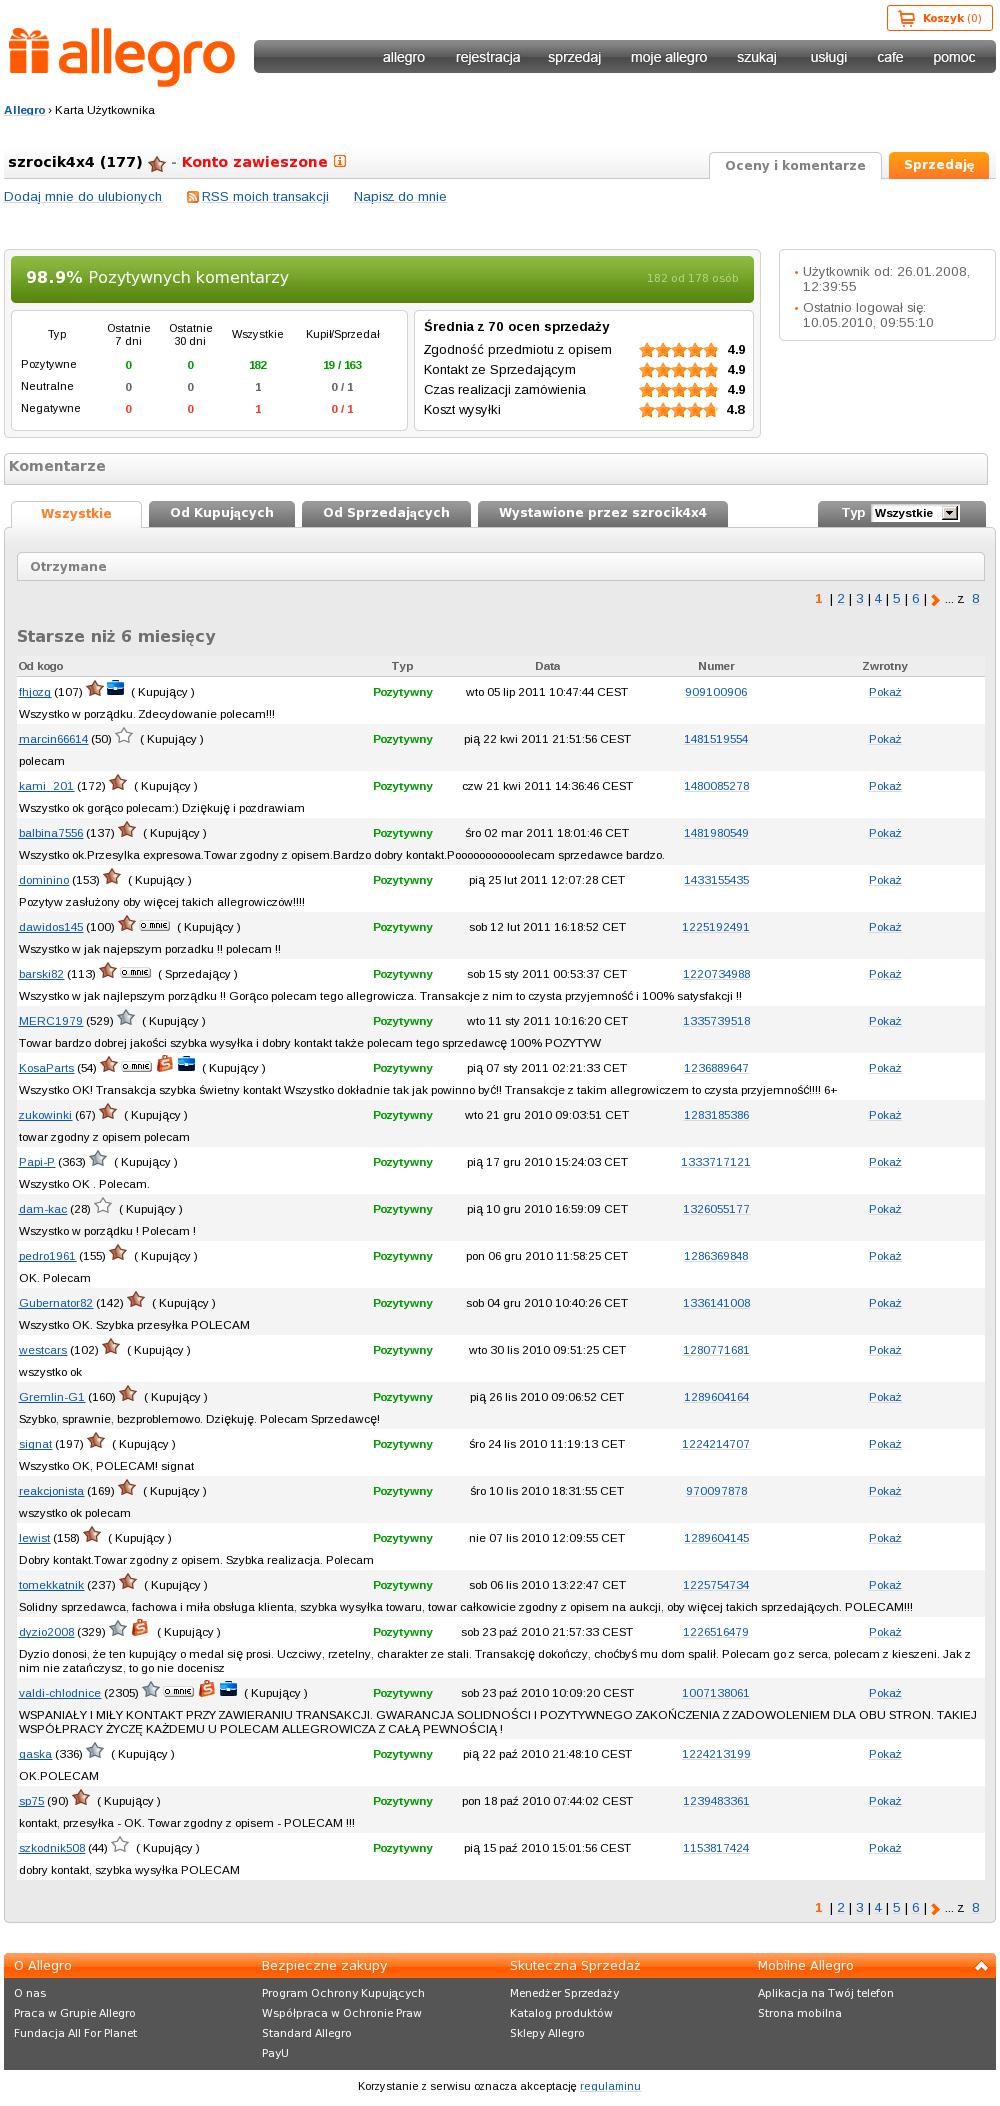This screenshot has width=1000, height=2106.
Task: Click the Komentarze section header
Action: coord(496,467)
